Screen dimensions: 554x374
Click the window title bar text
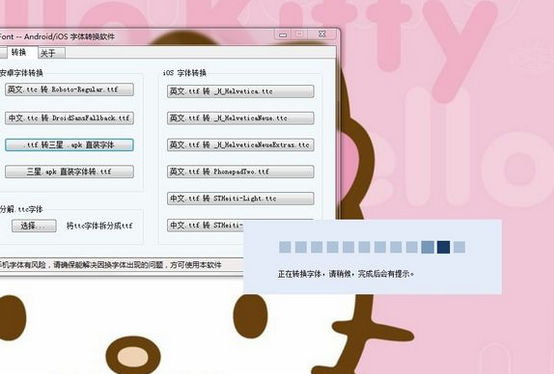[x=57, y=36]
